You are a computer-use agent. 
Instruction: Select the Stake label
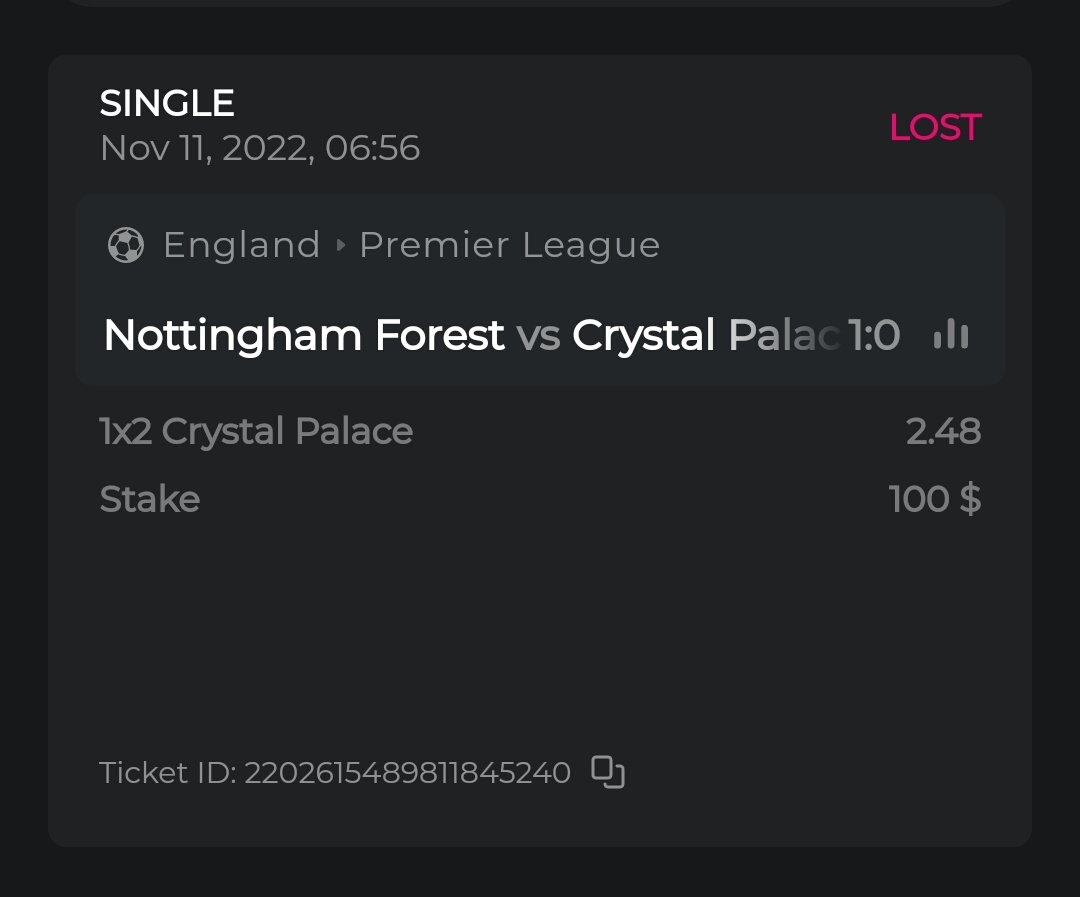pyautogui.click(x=150, y=498)
